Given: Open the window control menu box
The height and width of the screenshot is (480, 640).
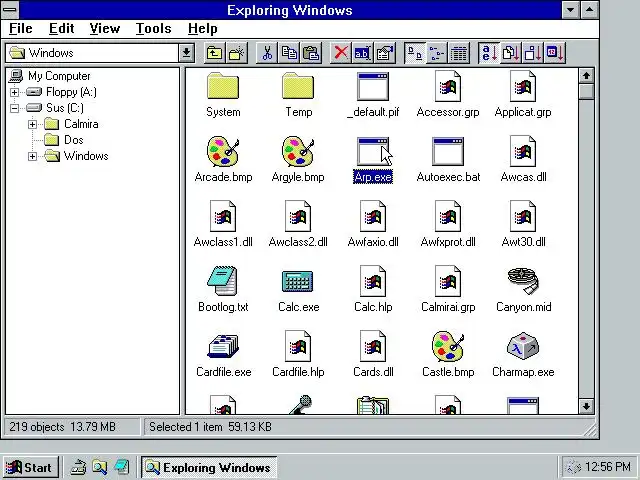Looking at the screenshot, I should tap(10, 9).
